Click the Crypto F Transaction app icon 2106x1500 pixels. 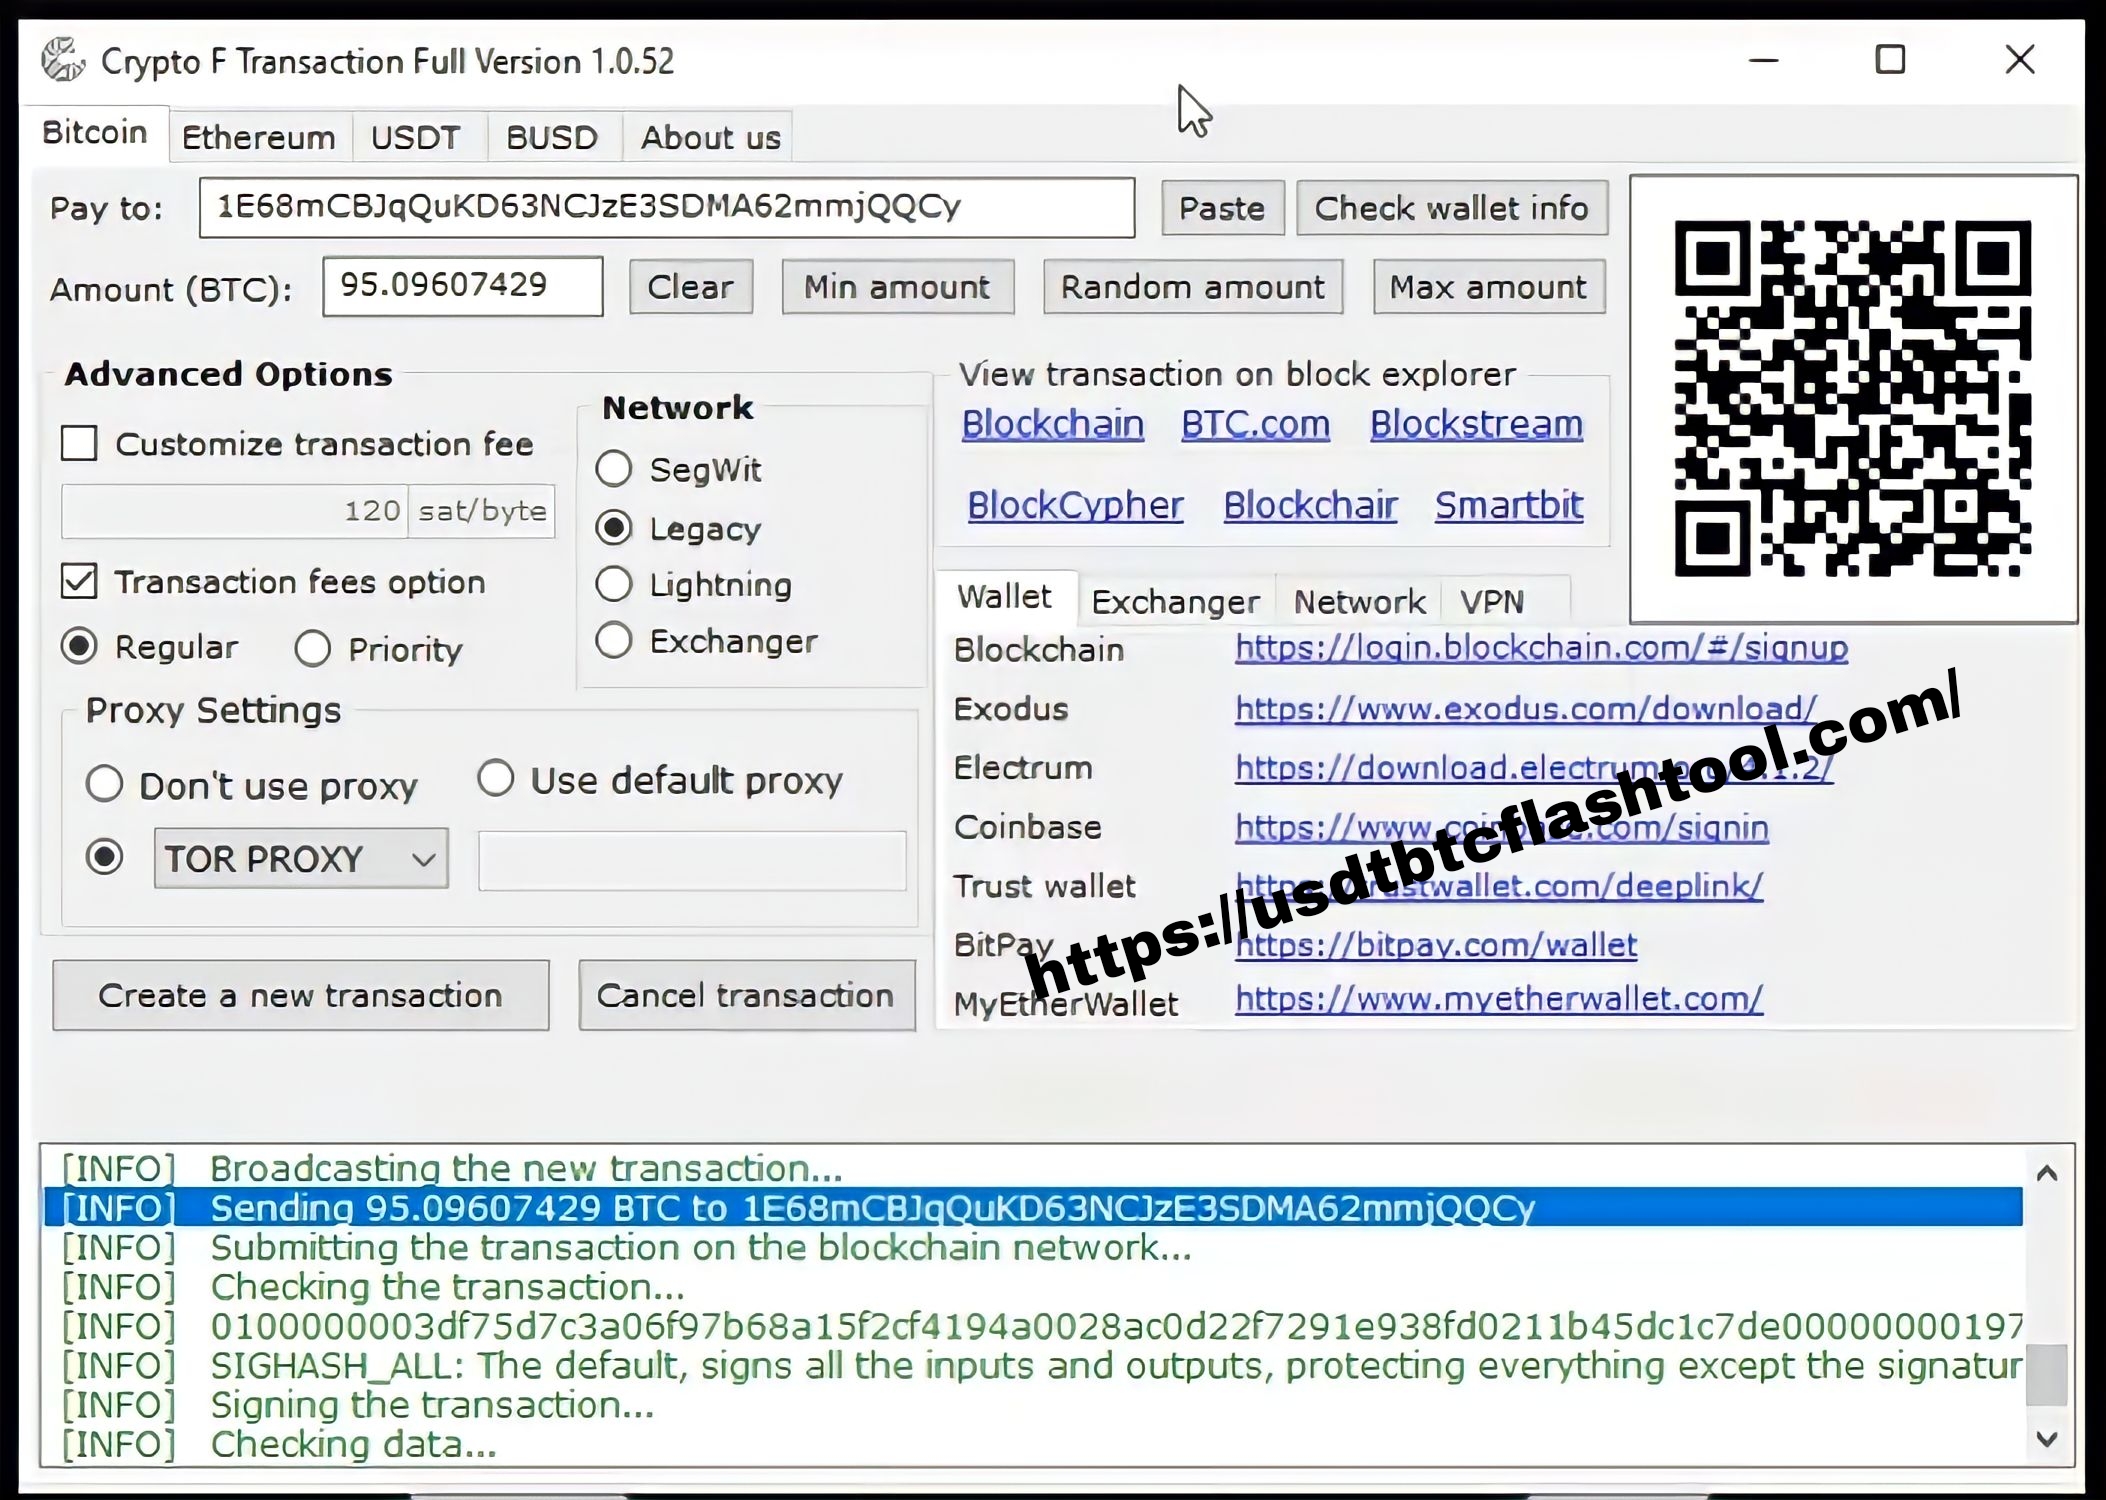(x=63, y=60)
